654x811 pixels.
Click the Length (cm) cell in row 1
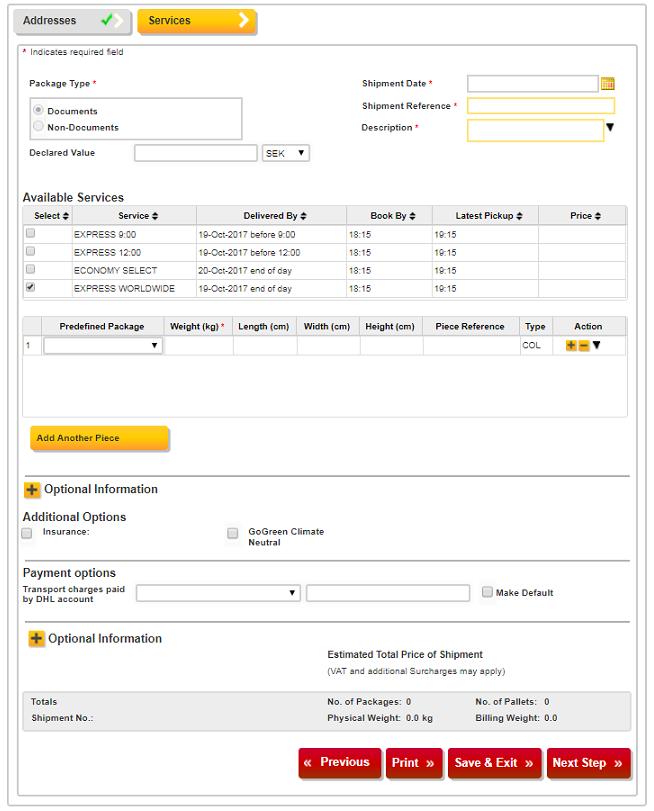pos(265,346)
